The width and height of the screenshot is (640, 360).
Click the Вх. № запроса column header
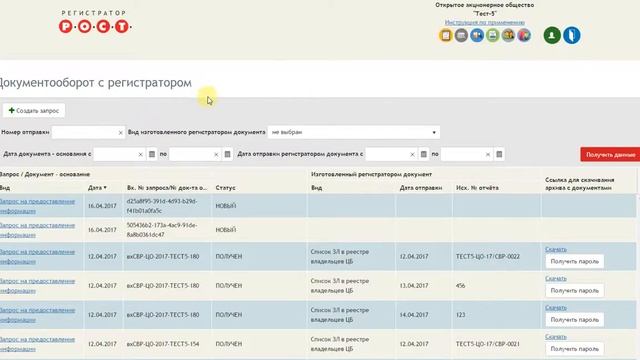click(167, 188)
